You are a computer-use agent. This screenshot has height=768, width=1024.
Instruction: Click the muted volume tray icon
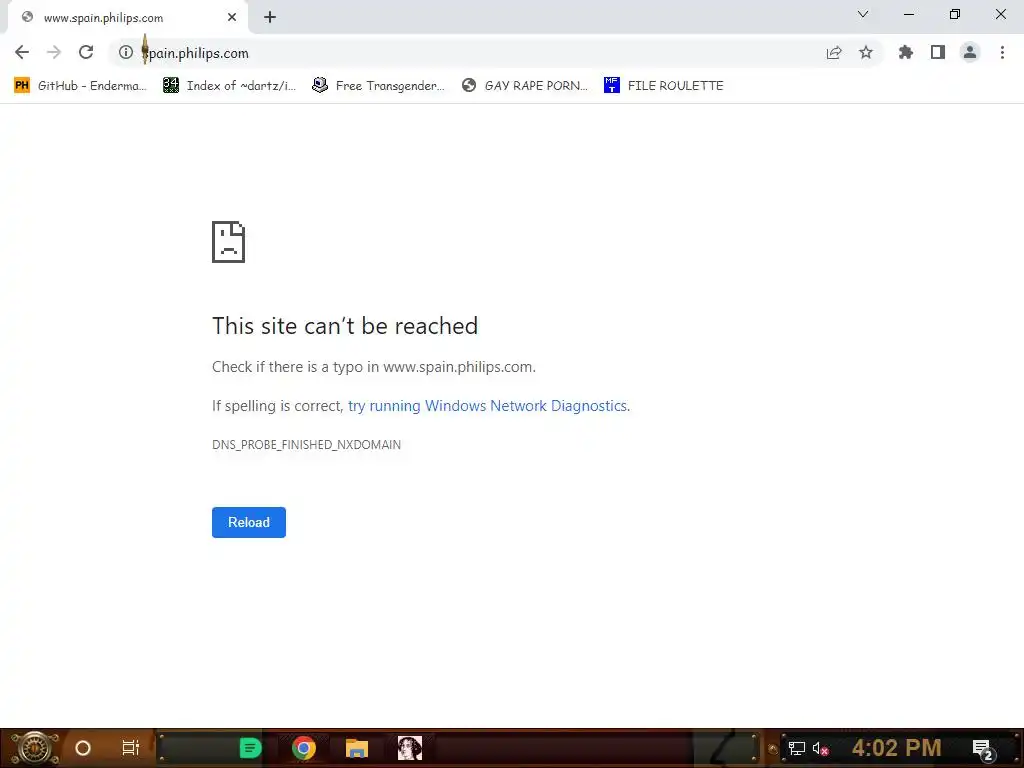tap(820, 748)
